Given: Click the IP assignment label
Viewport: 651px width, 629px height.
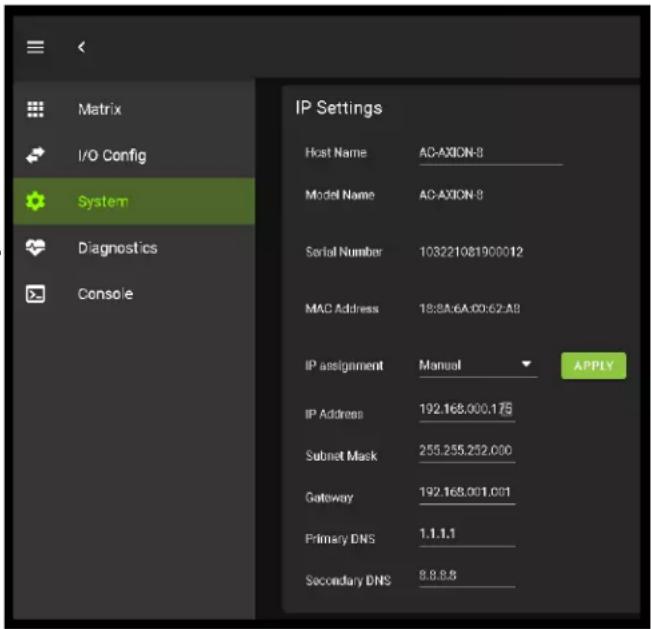Looking at the screenshot, I should (x=344, y=366).
